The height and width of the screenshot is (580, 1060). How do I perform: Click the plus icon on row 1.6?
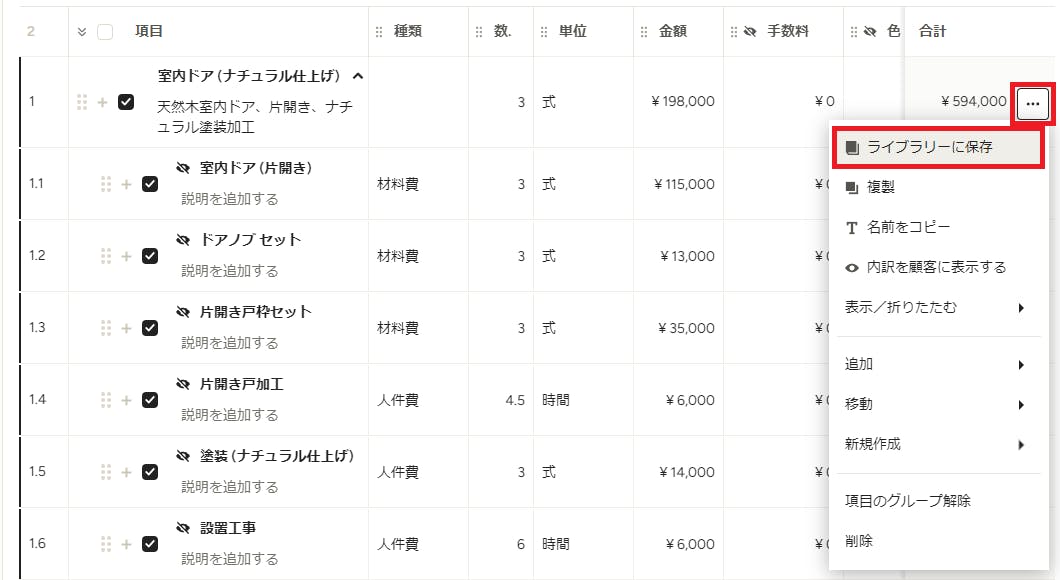coord(126,544)
